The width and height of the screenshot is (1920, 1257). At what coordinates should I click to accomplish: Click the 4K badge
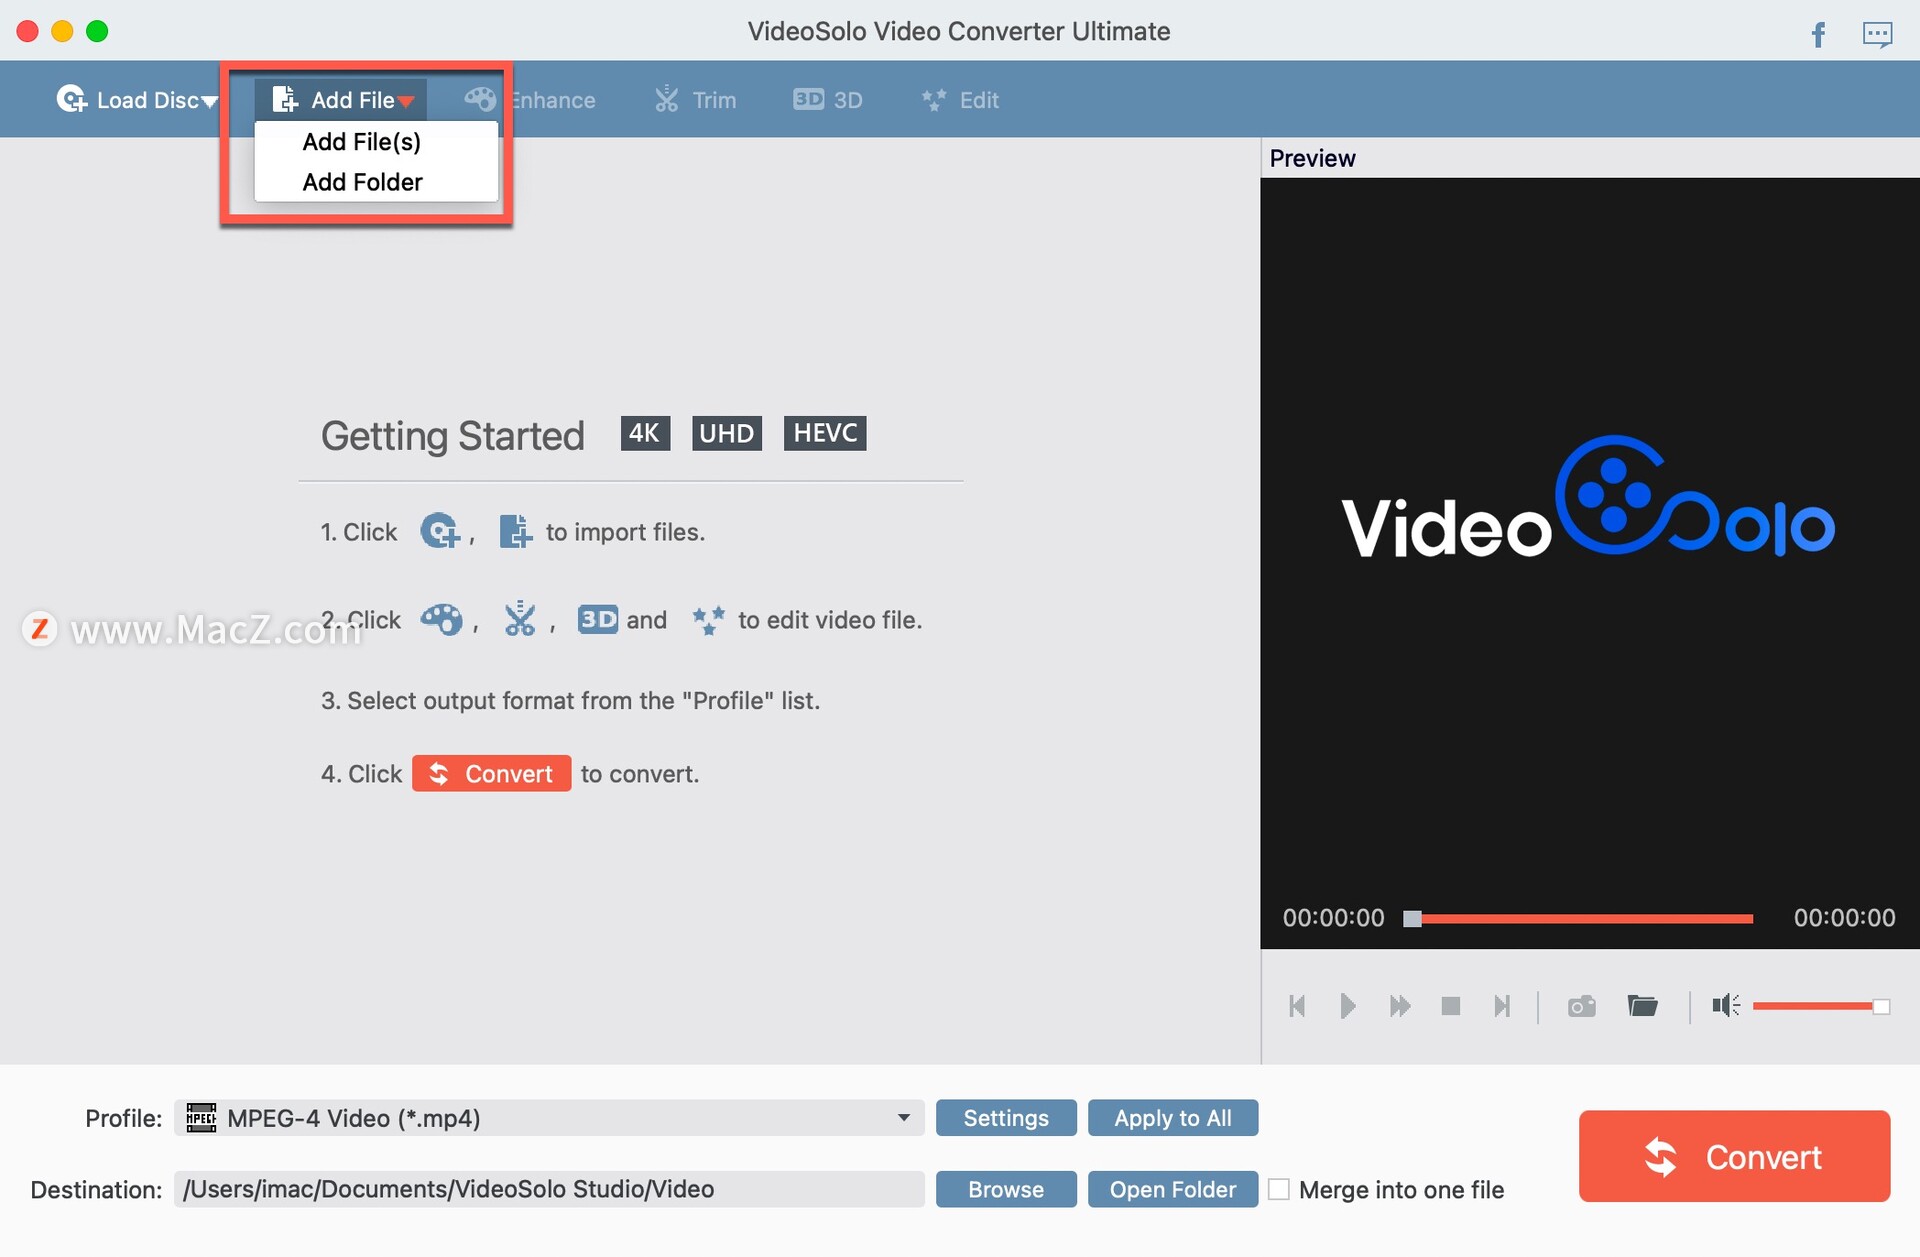coord(645,433)
